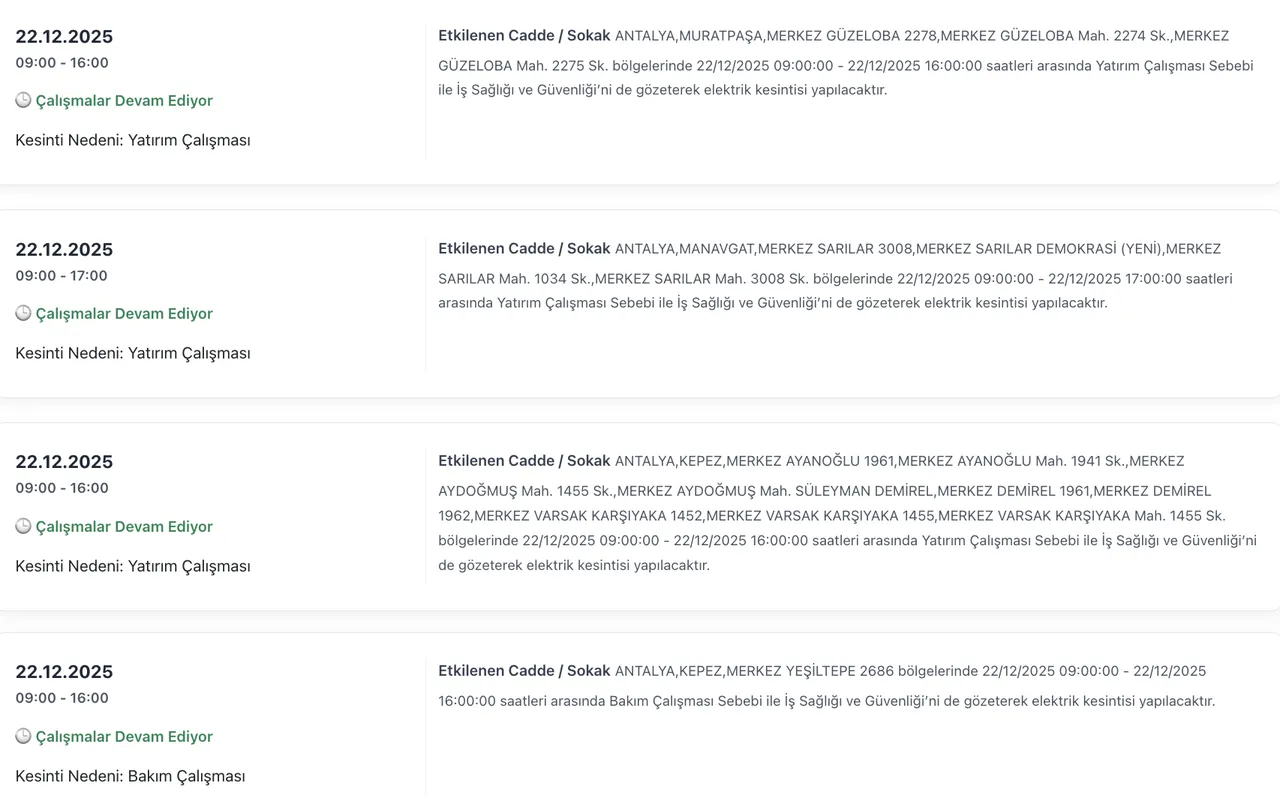
Task: Click the clock icon in the Manavgat Sarılar card
Action: click(x=23, y=314)
